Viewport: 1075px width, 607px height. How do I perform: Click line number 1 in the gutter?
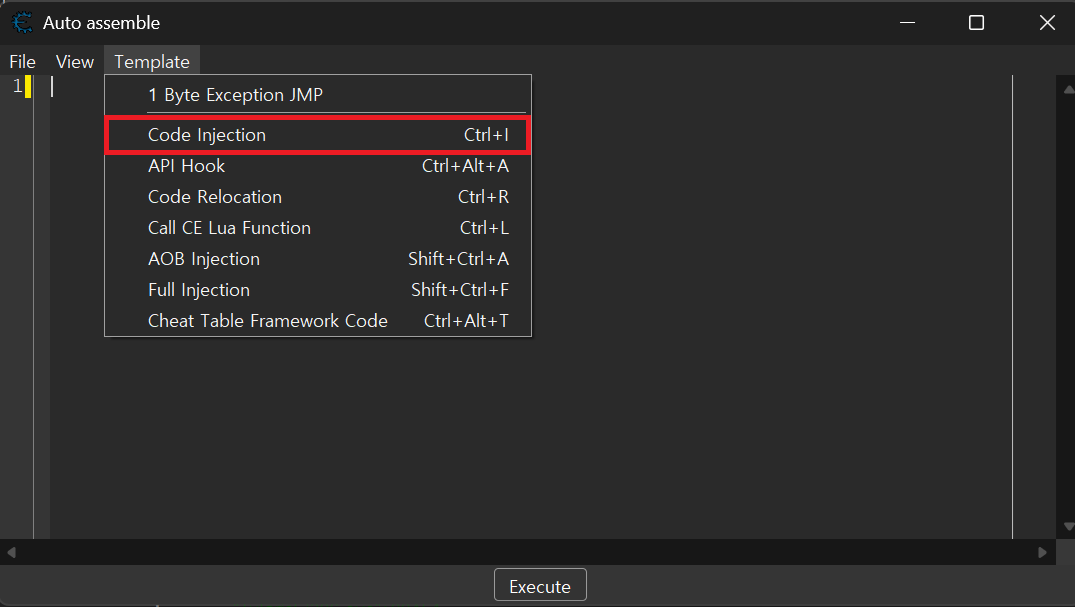coord(17,87)
